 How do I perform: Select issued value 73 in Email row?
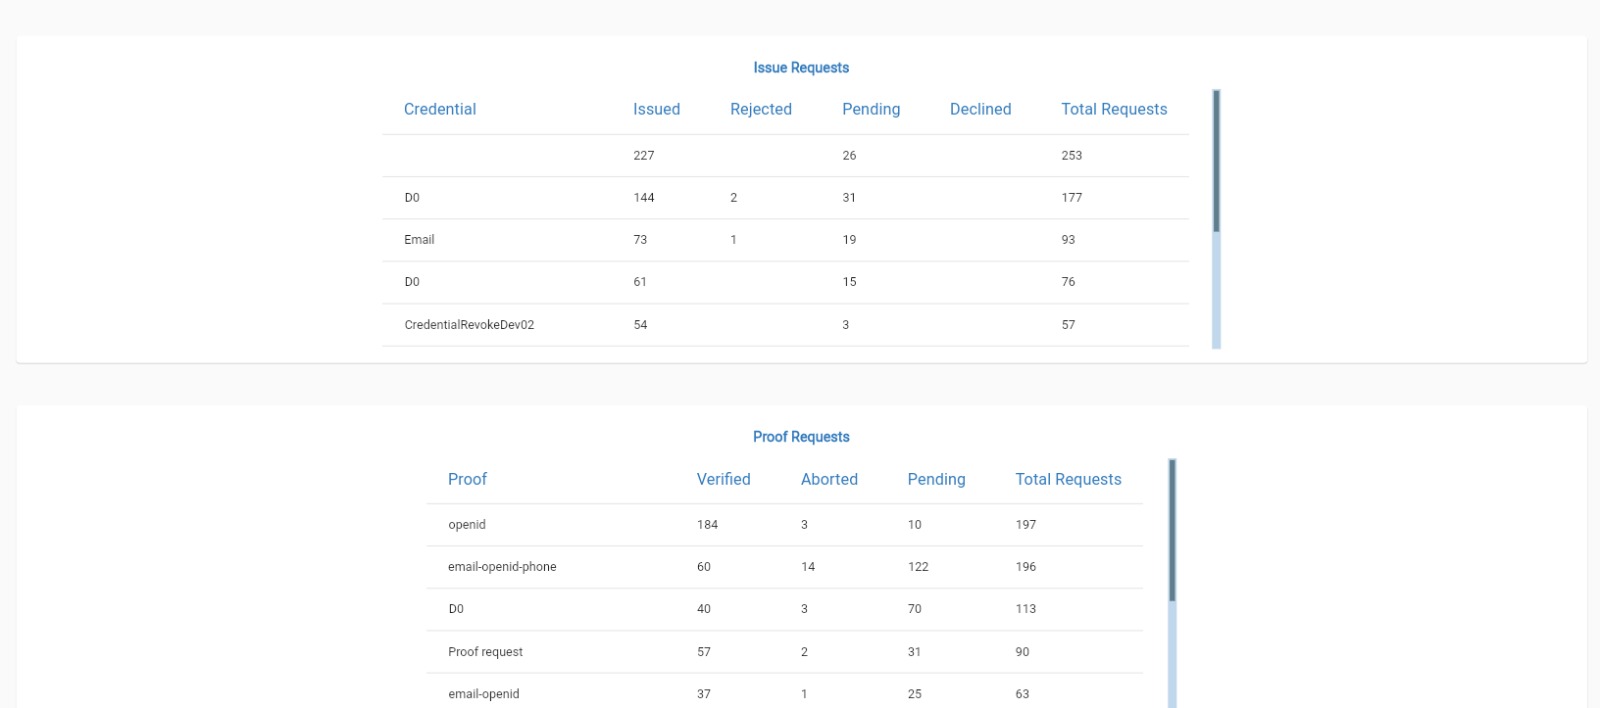(x=640, y=239)
